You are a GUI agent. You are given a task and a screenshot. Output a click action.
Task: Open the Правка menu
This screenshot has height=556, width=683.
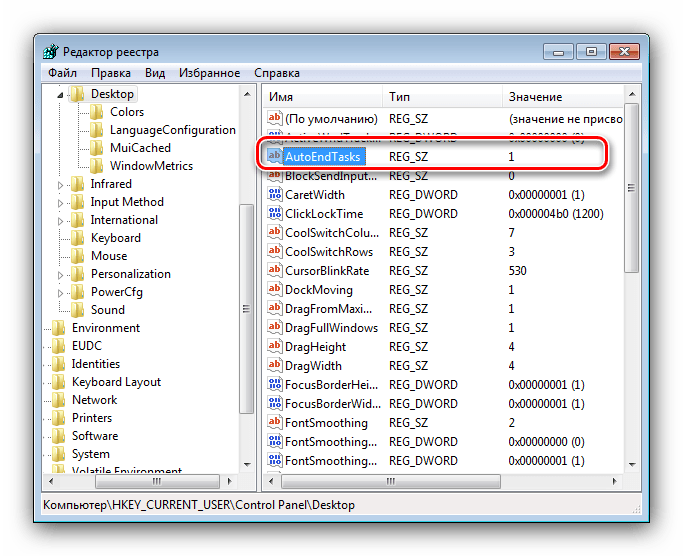pyautogui.click(x=111, y=73)
